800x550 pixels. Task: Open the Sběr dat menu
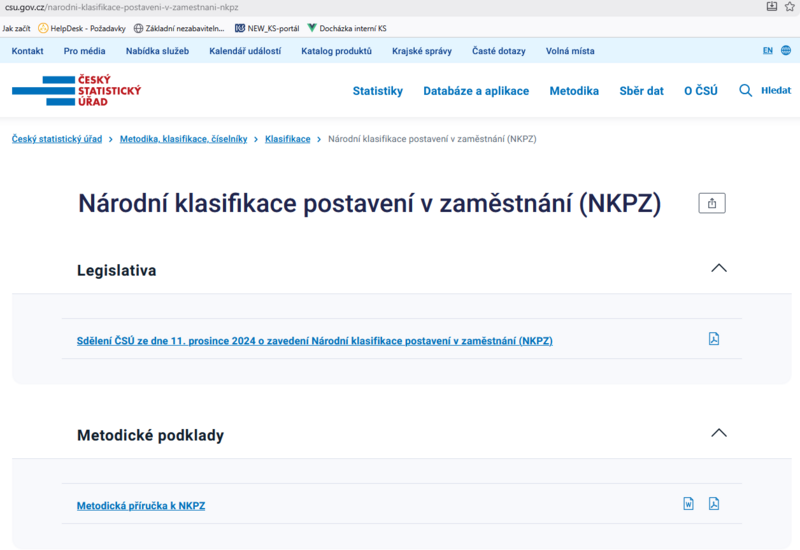tap(641, 91)
